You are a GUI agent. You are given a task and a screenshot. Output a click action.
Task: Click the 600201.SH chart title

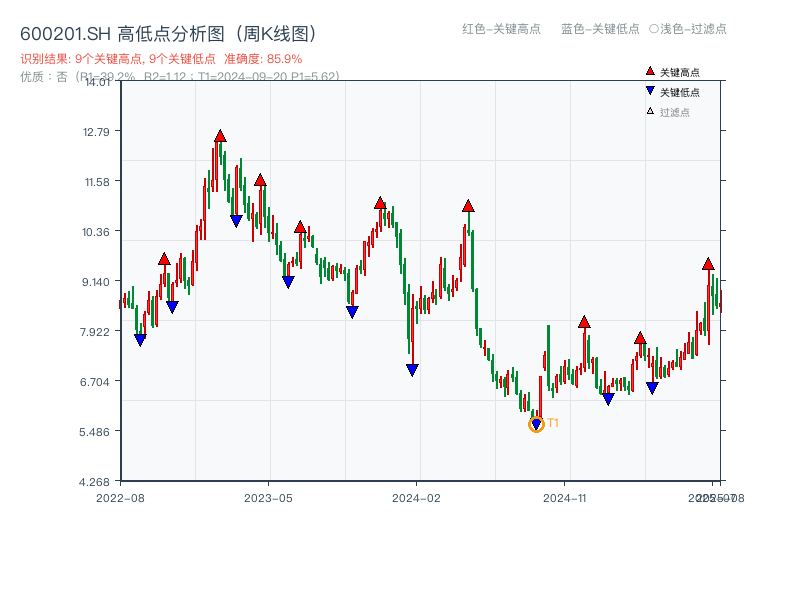(x=166, y=31)
